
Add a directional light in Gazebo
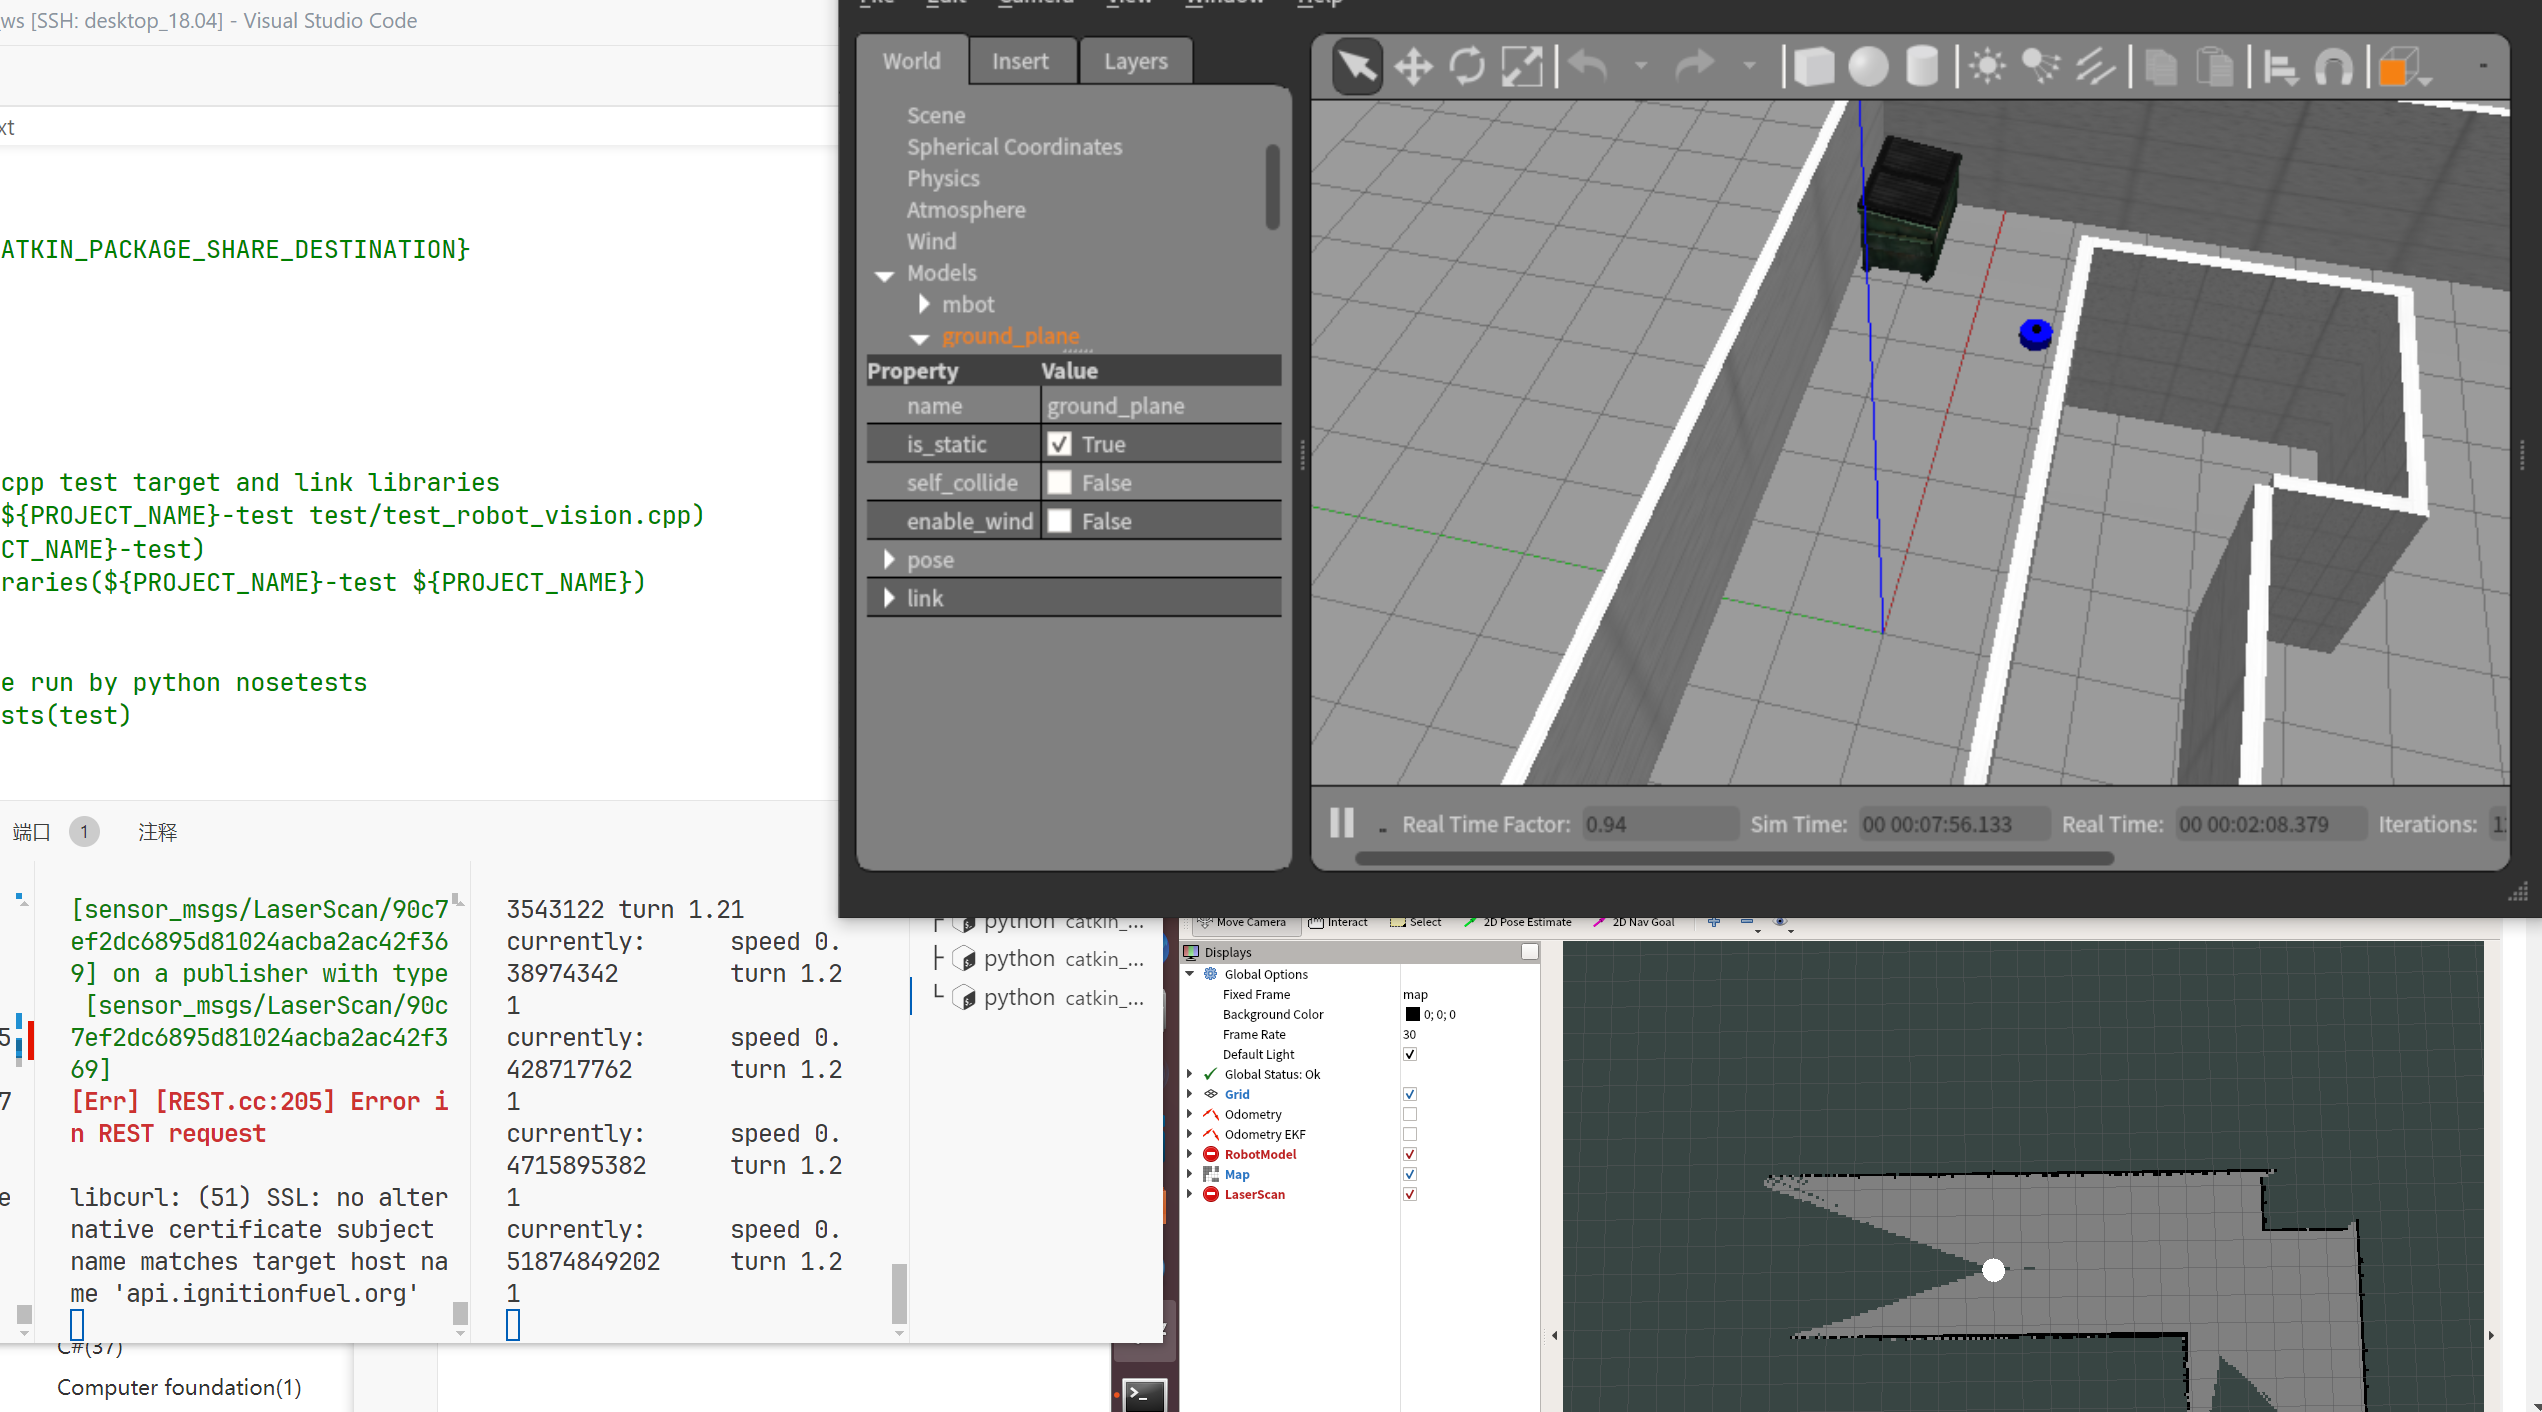coord(2095,67)
